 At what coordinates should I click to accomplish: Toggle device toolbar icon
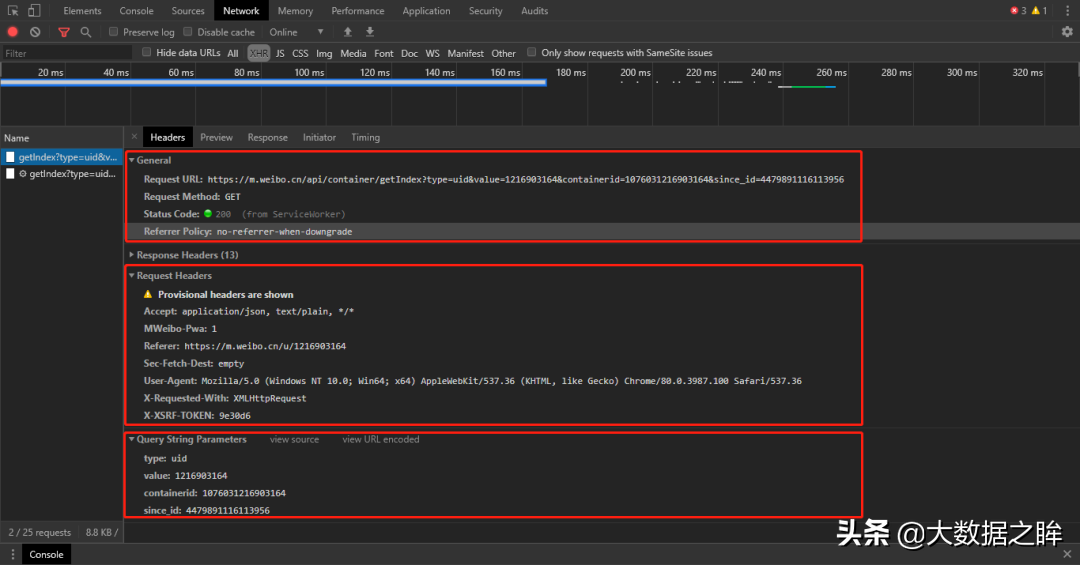coord(34,10)
